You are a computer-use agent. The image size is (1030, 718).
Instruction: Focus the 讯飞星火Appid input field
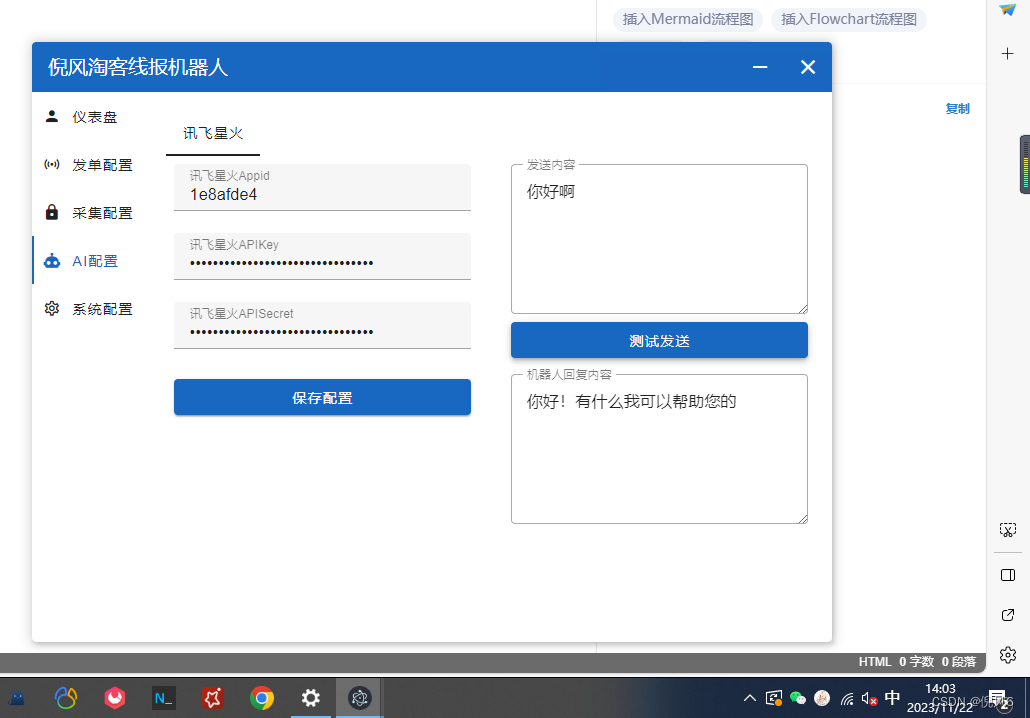tap(323, 187)
